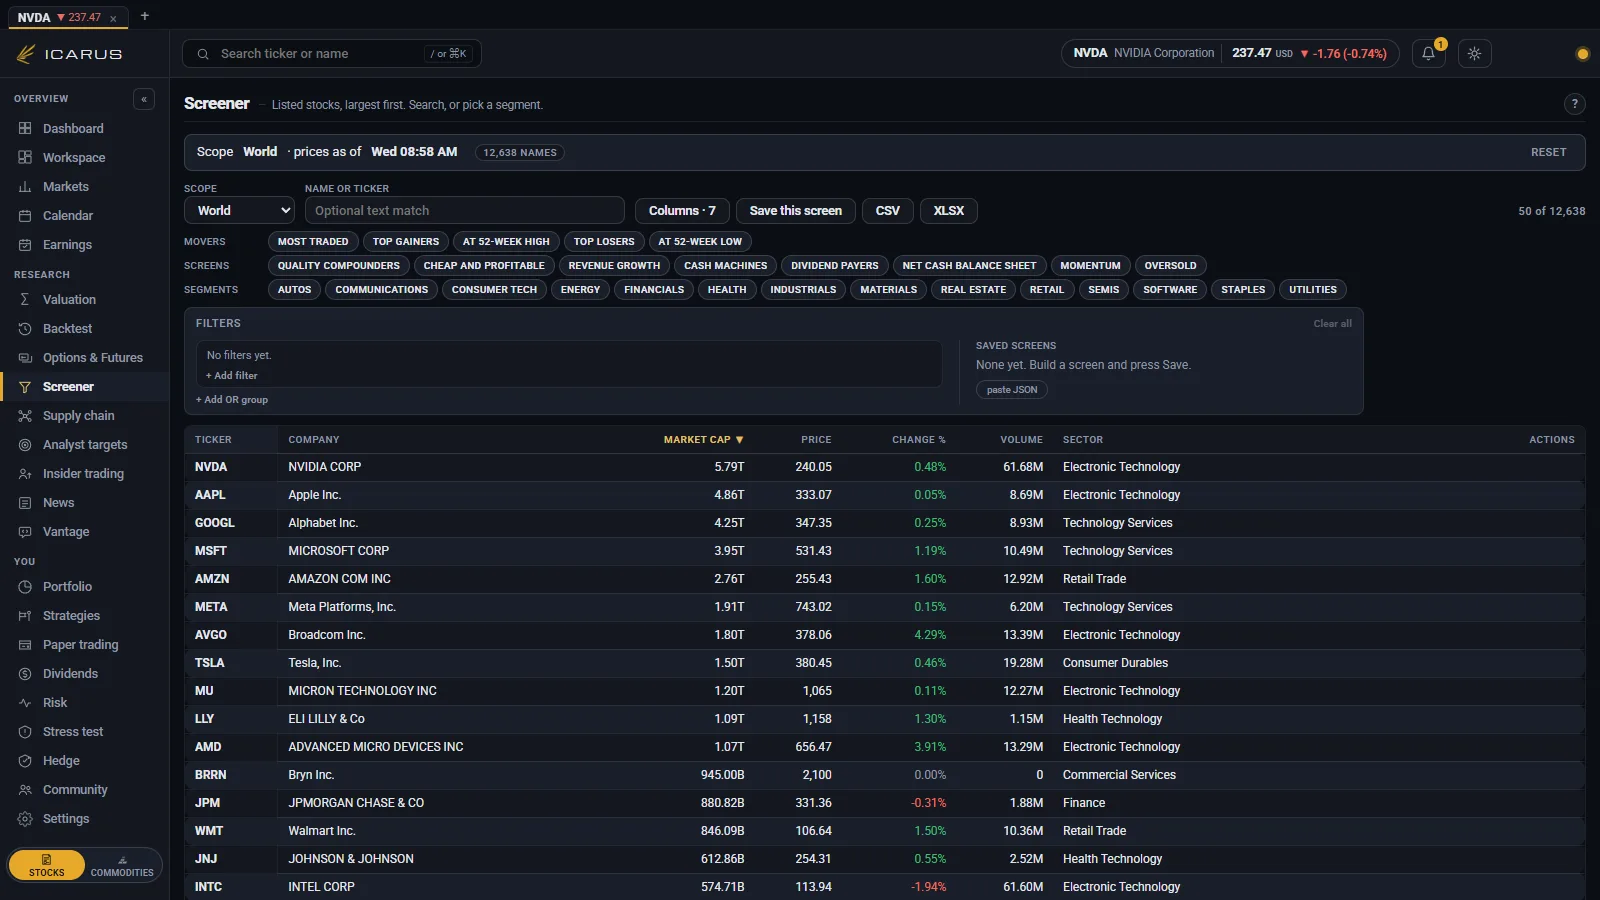
Task: Export the screen as XLSX
Action: pos(948,210)
